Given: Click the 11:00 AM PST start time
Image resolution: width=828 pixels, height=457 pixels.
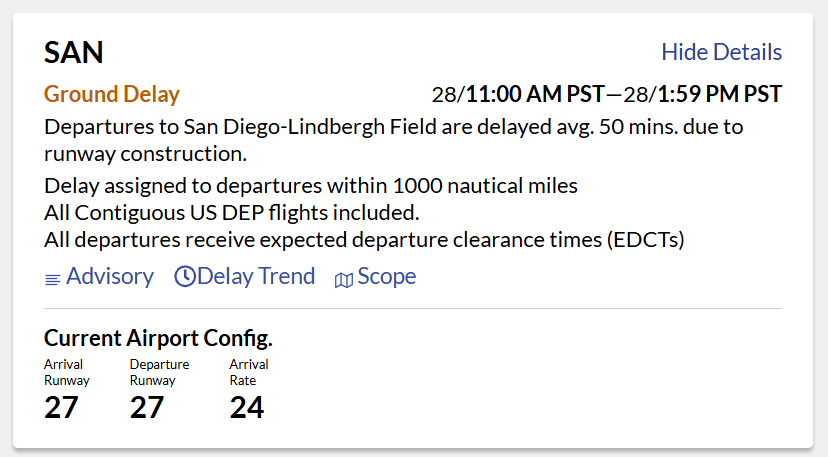Looking at the screenshot, I should tap(535, 95).
